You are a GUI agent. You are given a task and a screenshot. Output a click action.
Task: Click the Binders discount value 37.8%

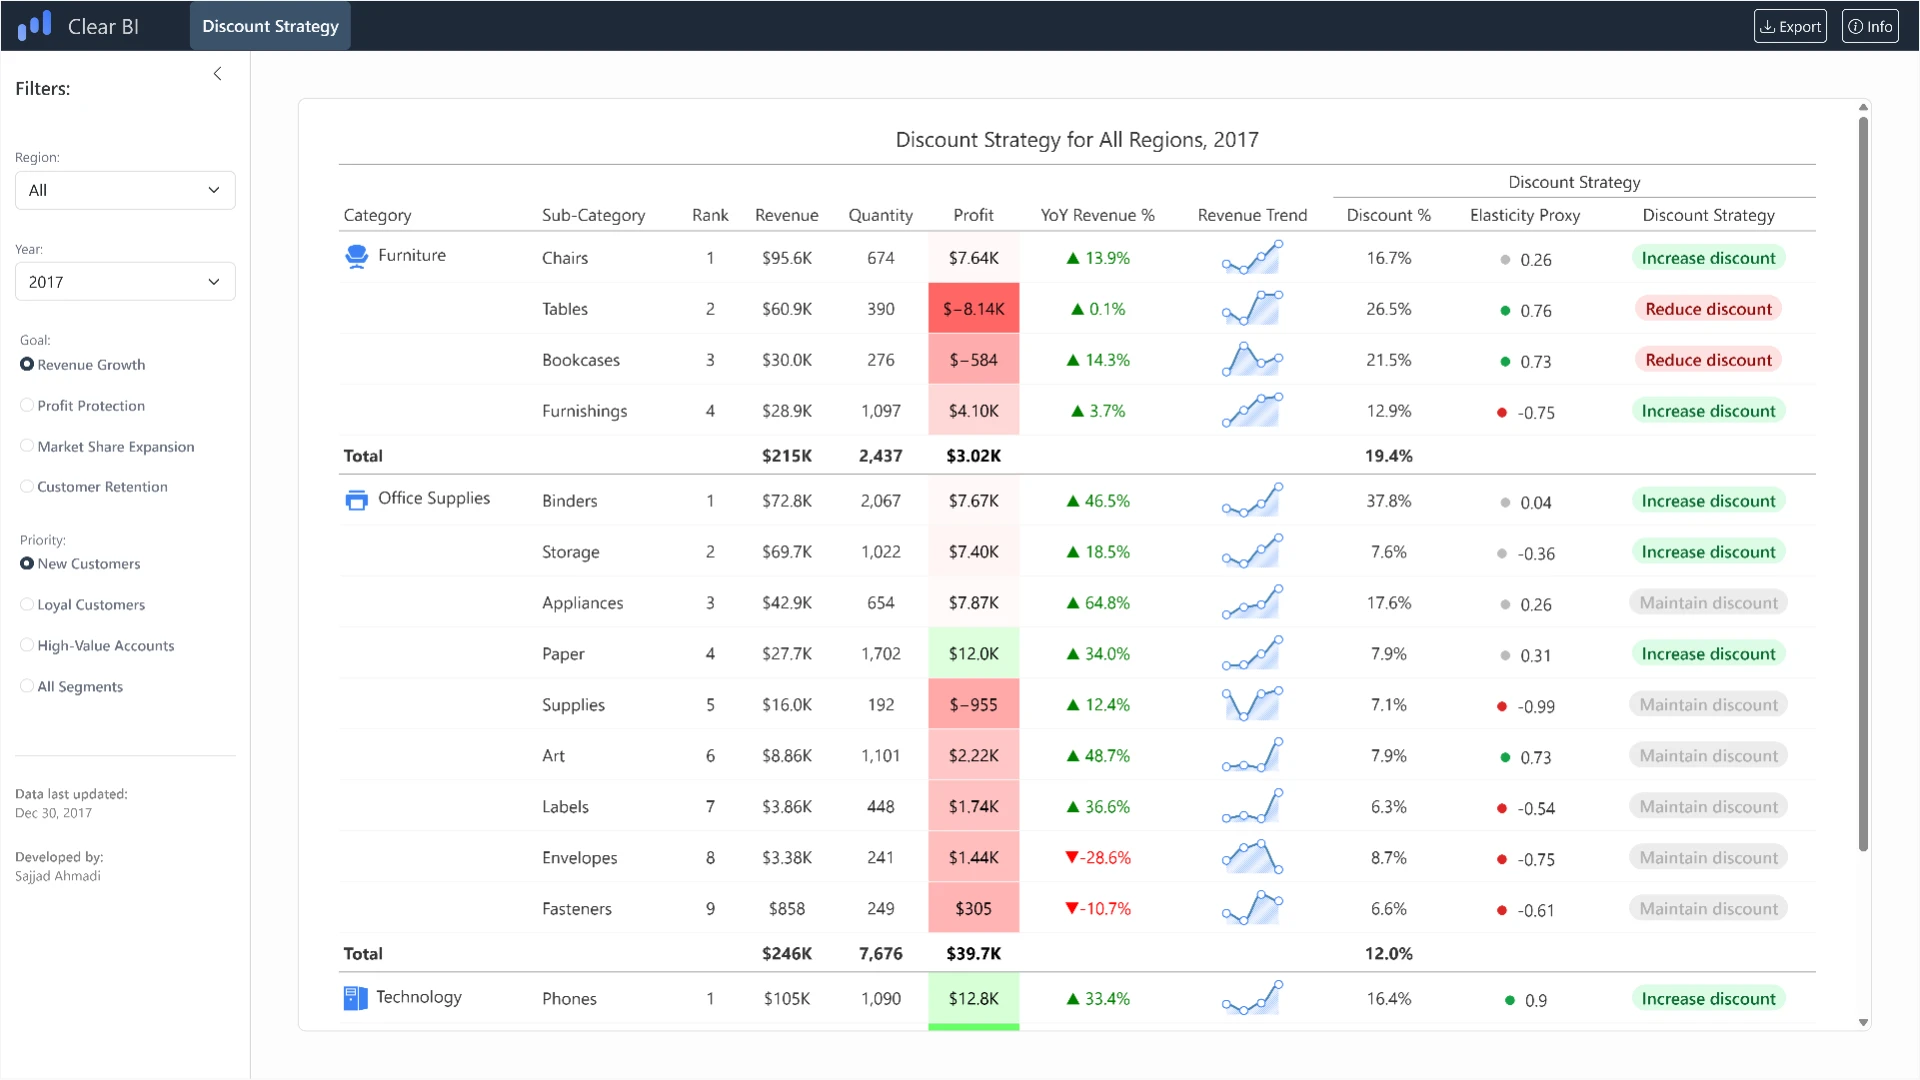click(x=1388, y=501)
